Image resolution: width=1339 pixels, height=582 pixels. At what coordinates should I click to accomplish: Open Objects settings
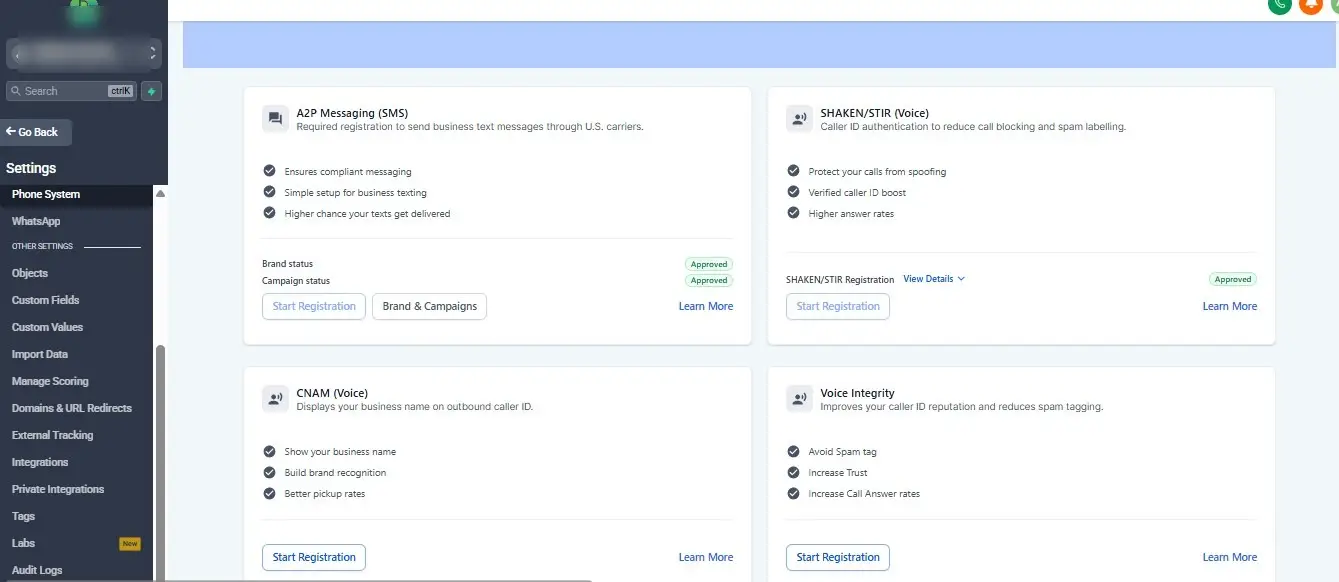30,273
